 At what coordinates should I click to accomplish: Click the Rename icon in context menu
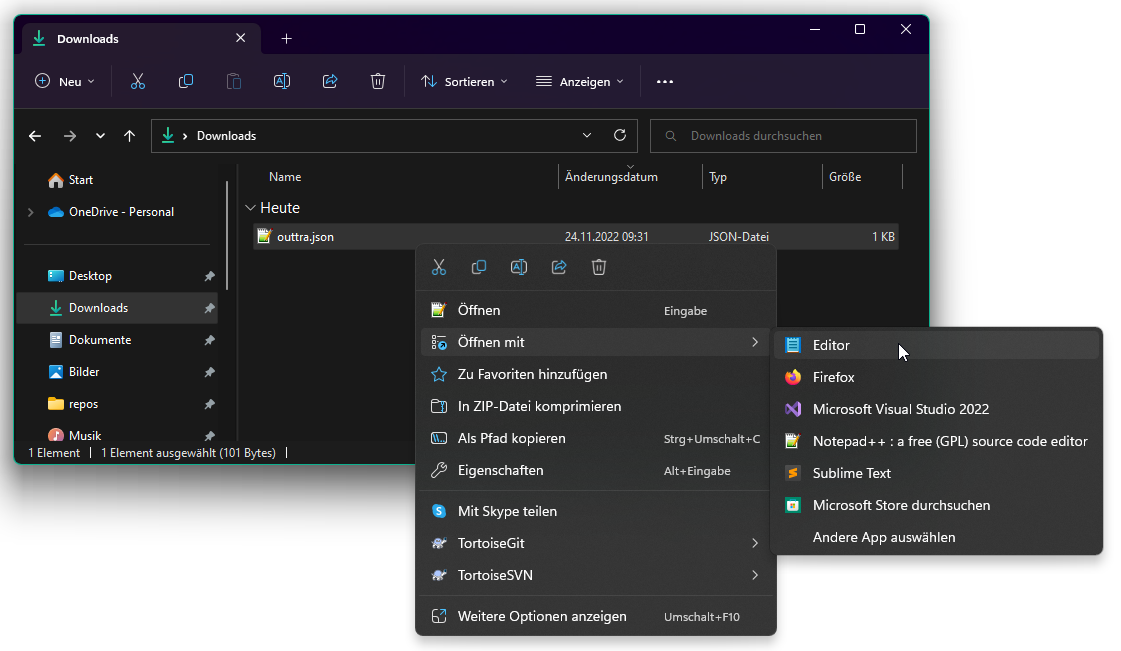click(x=519, y=267)
